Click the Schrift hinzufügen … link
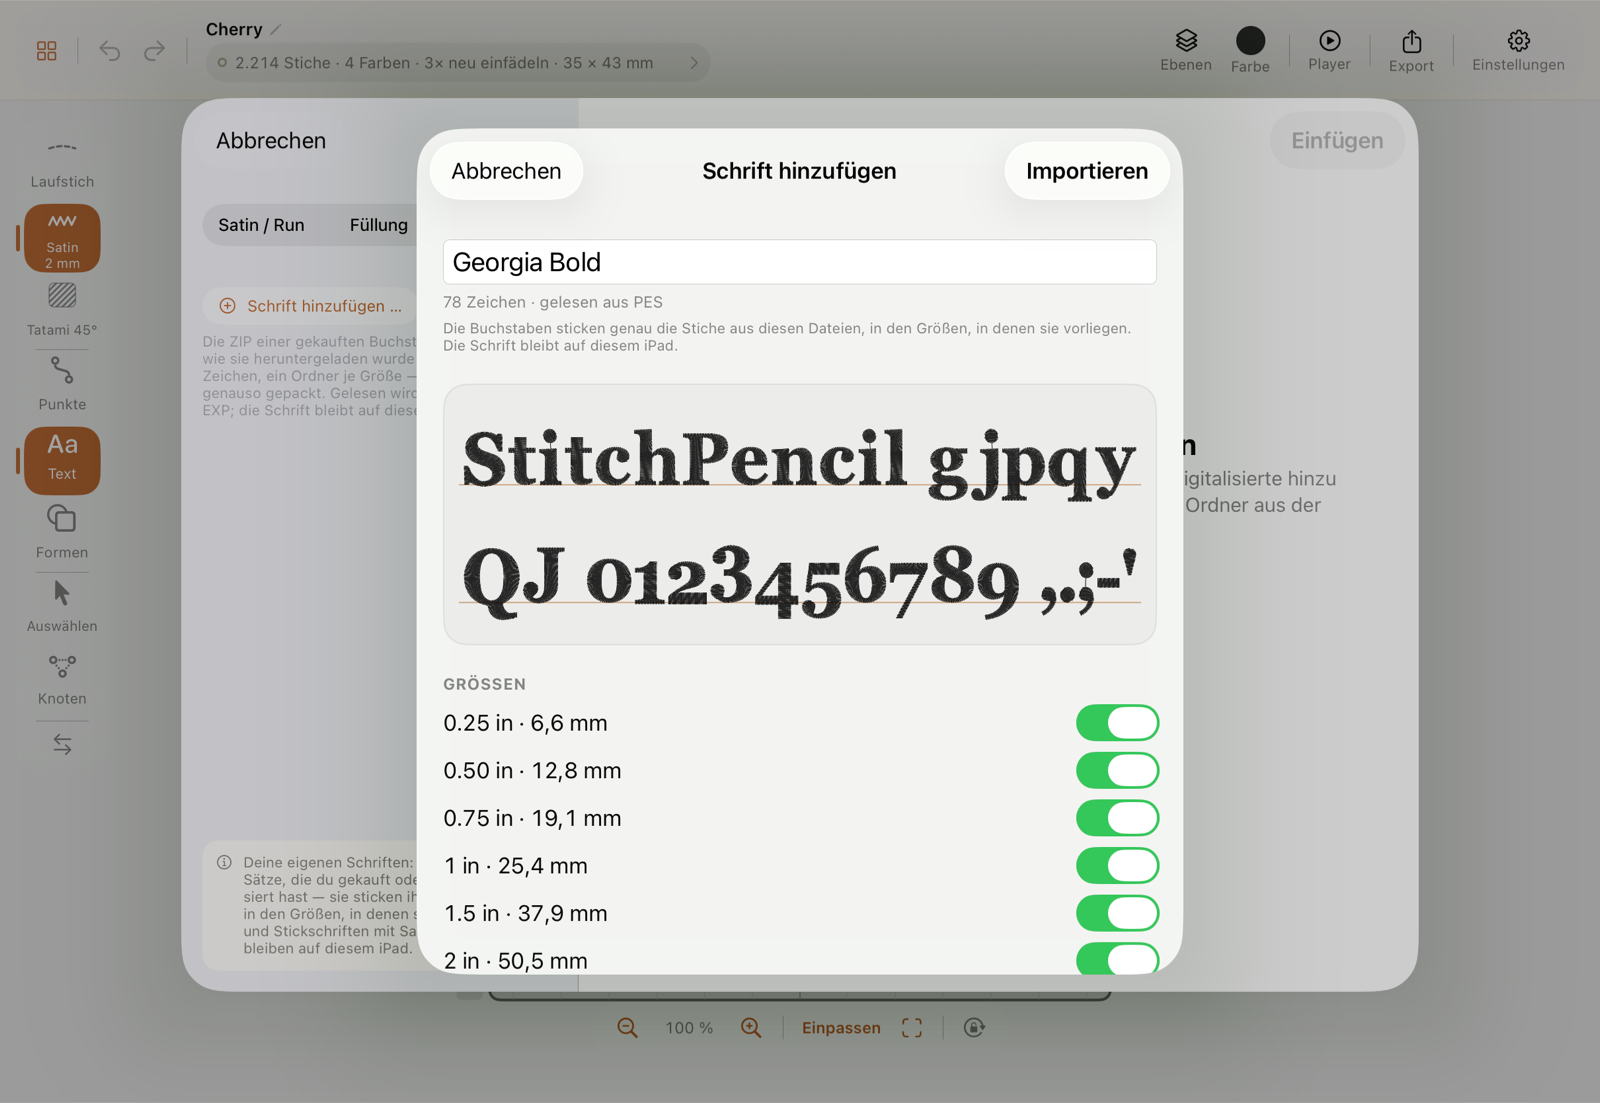 (x=311, y=306)
